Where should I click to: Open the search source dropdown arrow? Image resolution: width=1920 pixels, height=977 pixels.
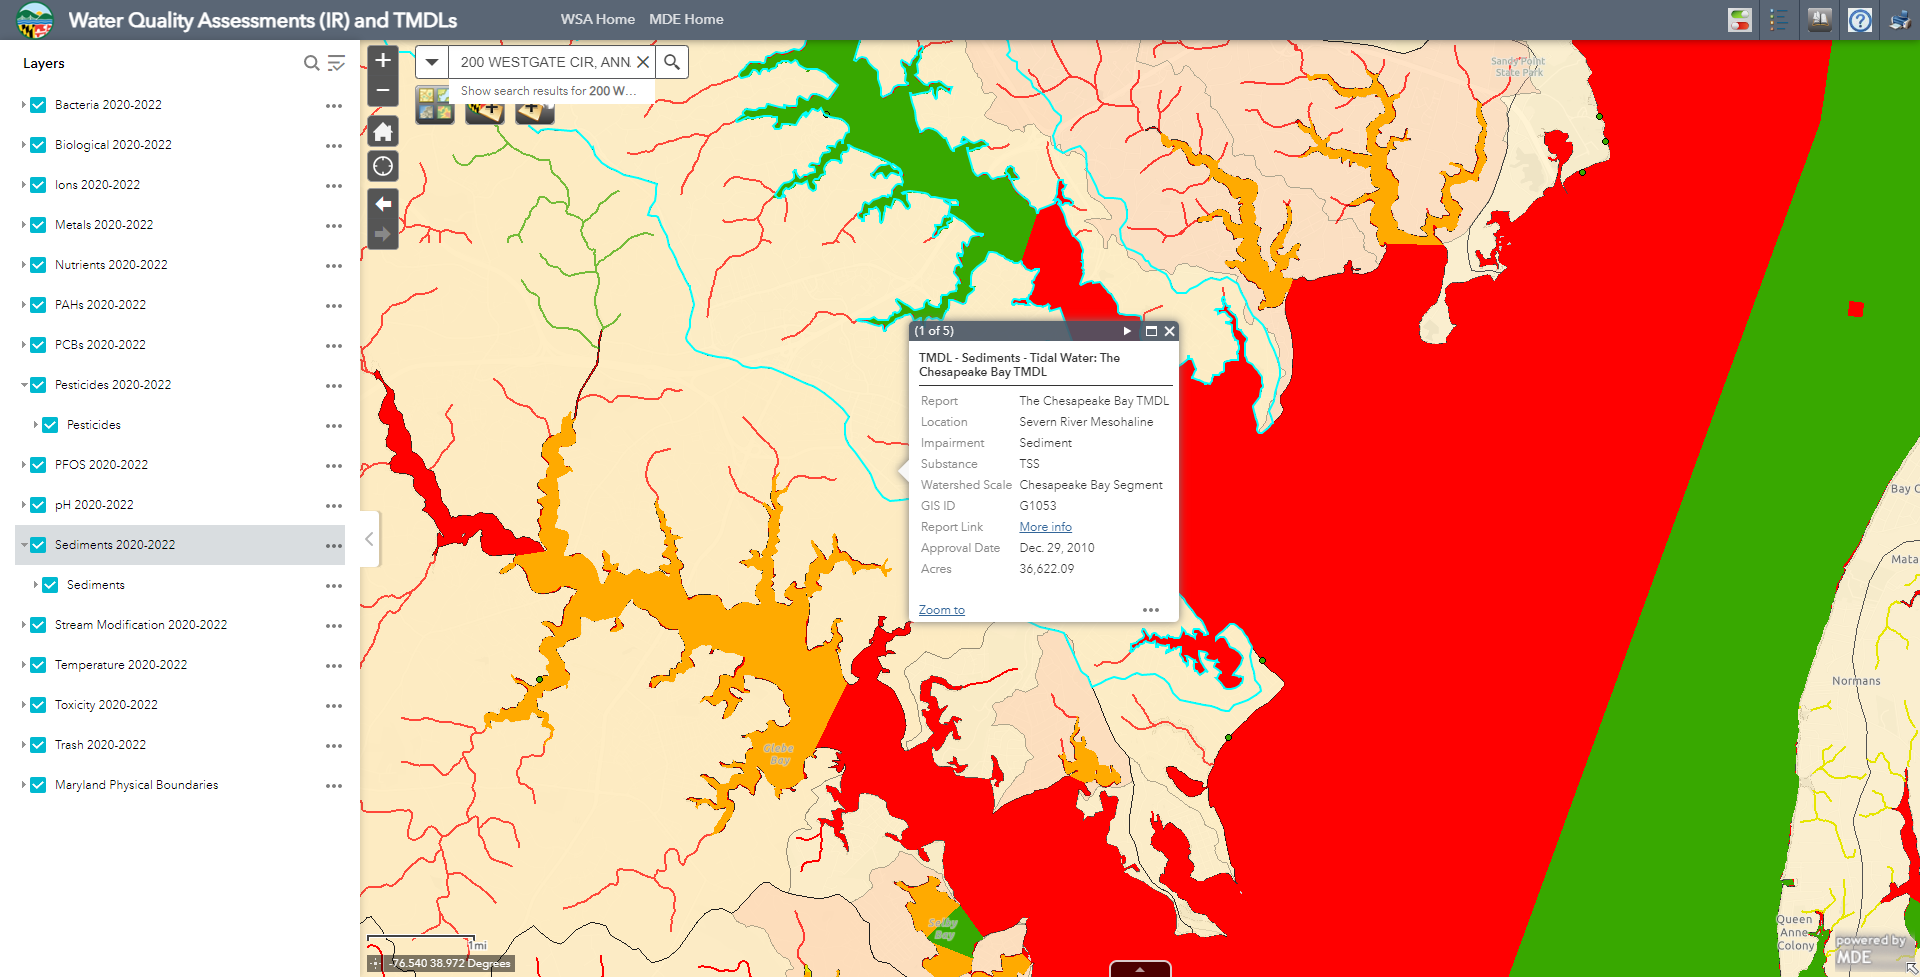pyautogui.click(x=431, y=61)
